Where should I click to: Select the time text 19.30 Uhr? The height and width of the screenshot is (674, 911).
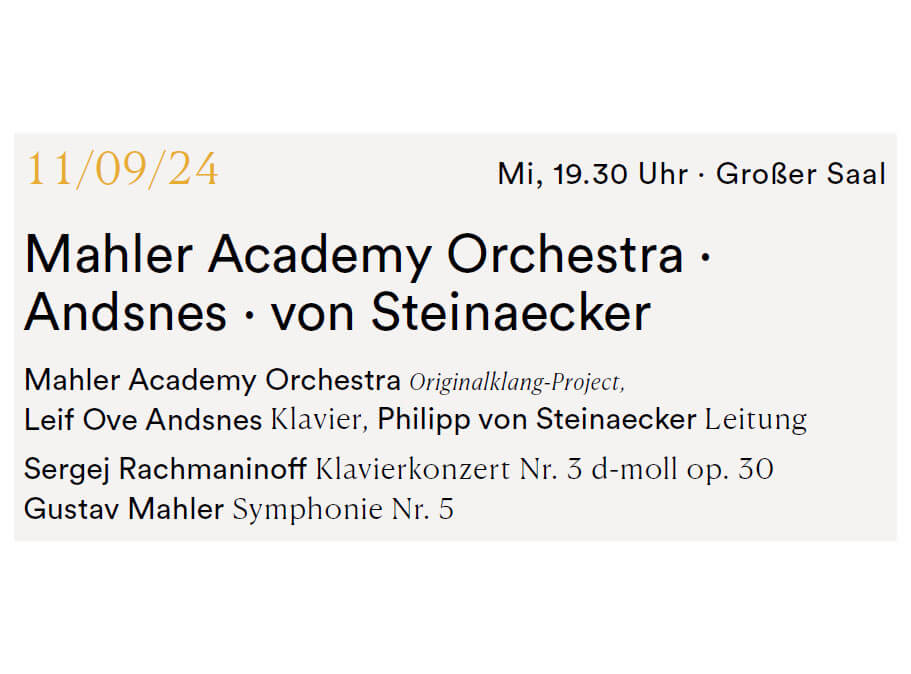(621, 174)
